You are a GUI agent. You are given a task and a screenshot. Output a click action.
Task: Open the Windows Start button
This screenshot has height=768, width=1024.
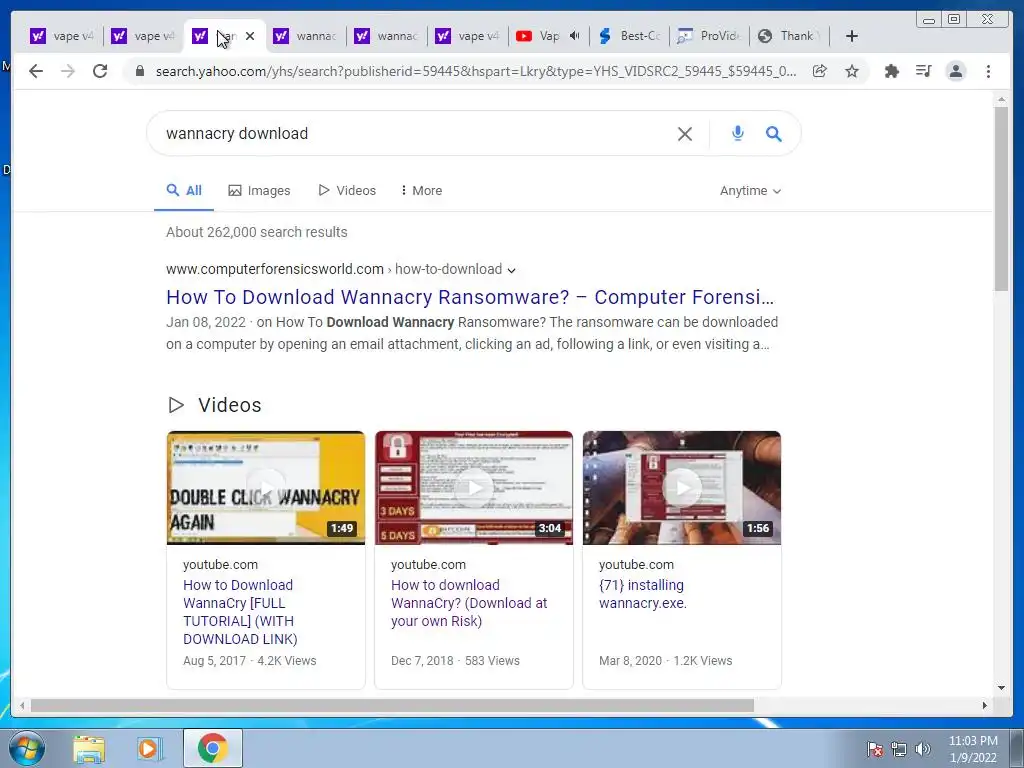tap(27, 748)
